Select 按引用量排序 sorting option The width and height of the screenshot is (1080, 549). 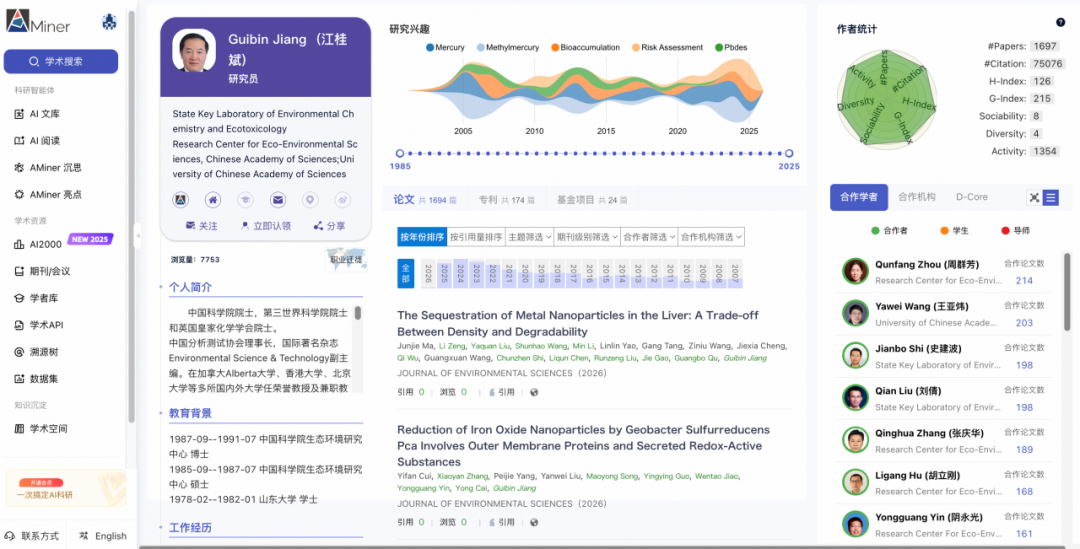click(476, 237)
